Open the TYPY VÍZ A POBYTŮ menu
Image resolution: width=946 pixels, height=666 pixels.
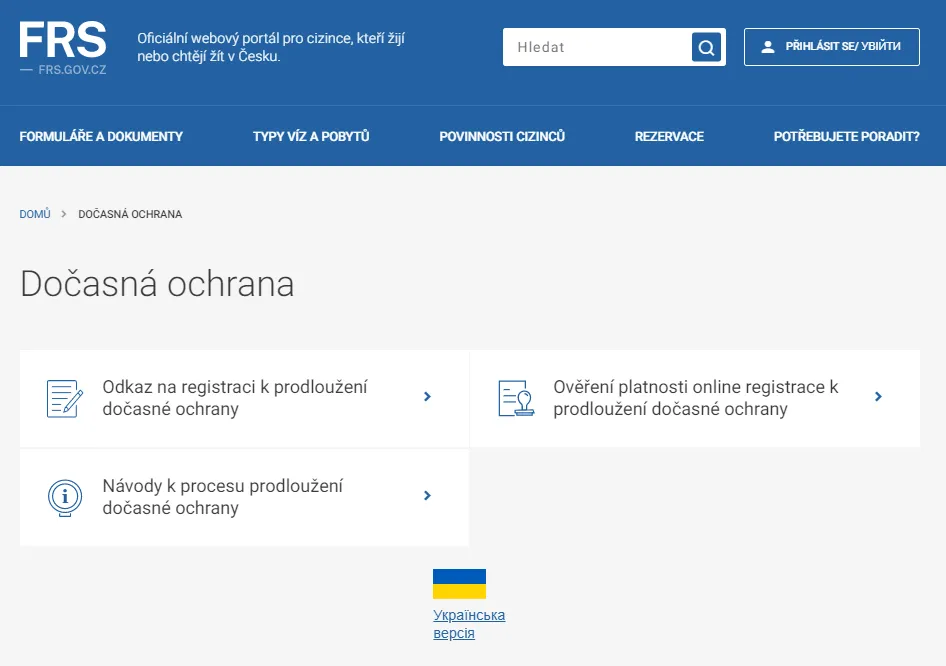tap(310, 136)
